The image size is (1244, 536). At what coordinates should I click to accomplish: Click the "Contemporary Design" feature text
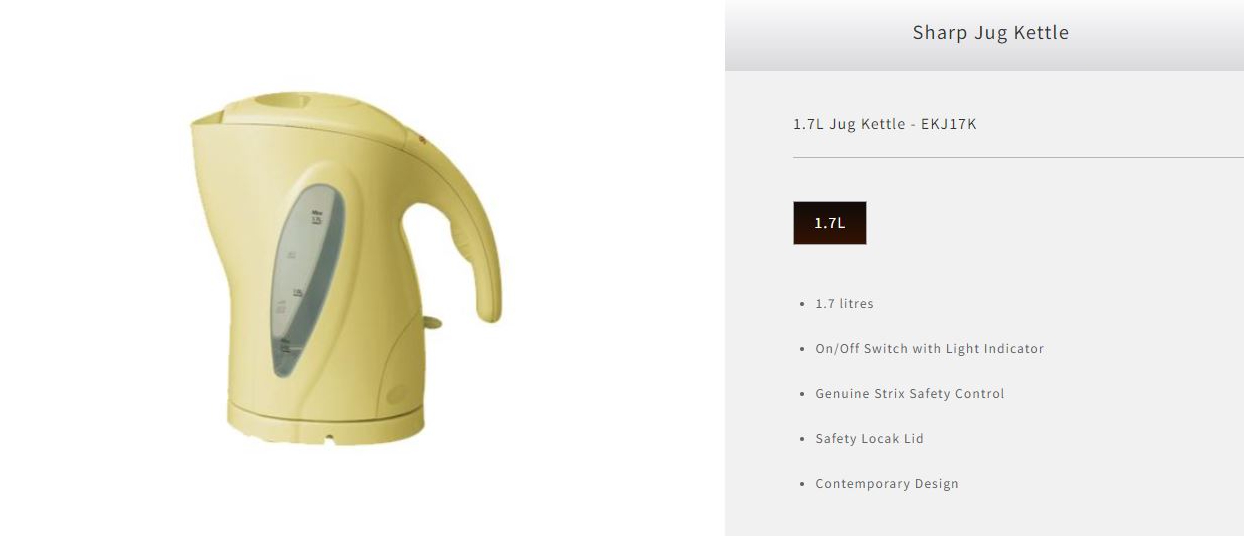pyautogui.click(x=886, y=484)
